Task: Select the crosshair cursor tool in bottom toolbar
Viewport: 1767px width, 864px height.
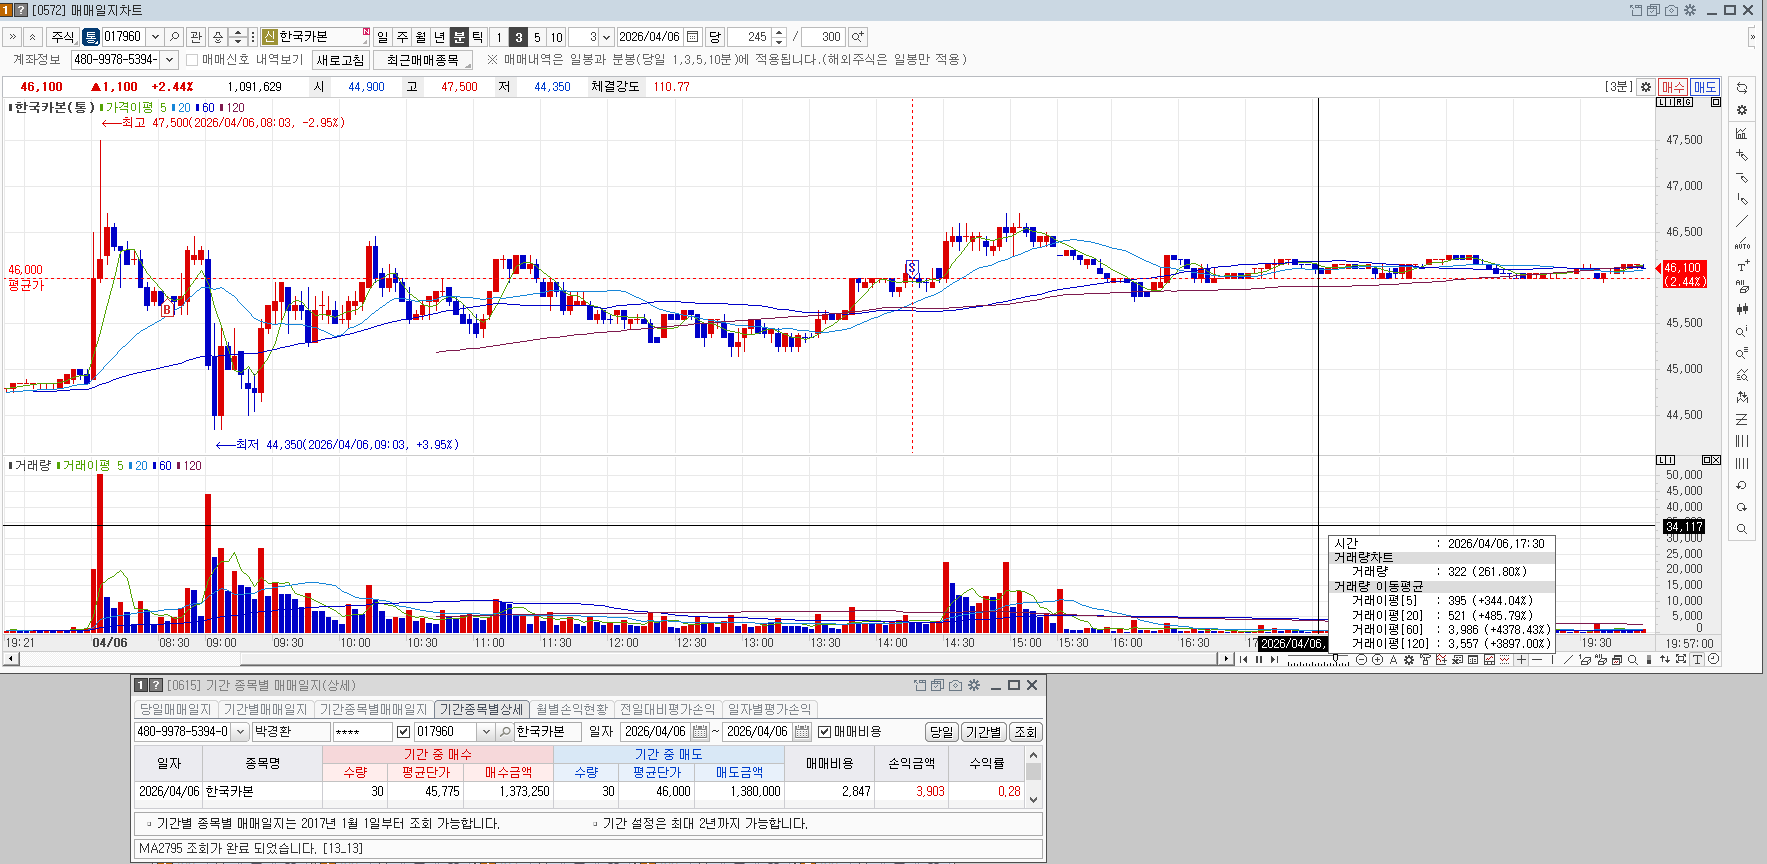Action: (1521, 660)
